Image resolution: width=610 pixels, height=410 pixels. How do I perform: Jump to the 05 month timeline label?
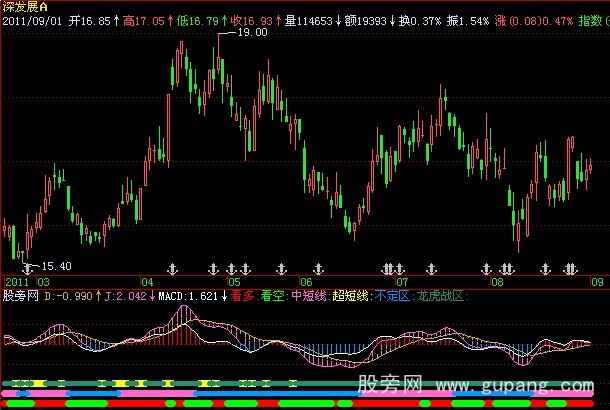(x=234, y=282)
